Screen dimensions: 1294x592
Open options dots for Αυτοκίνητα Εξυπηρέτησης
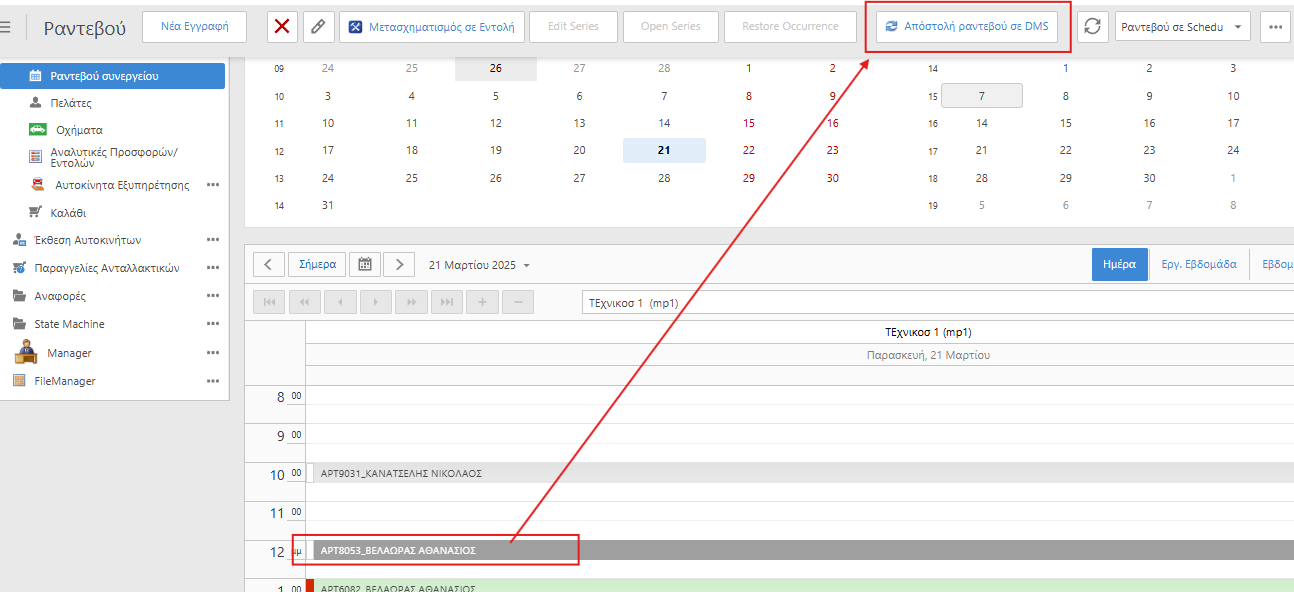pos(212,185)
